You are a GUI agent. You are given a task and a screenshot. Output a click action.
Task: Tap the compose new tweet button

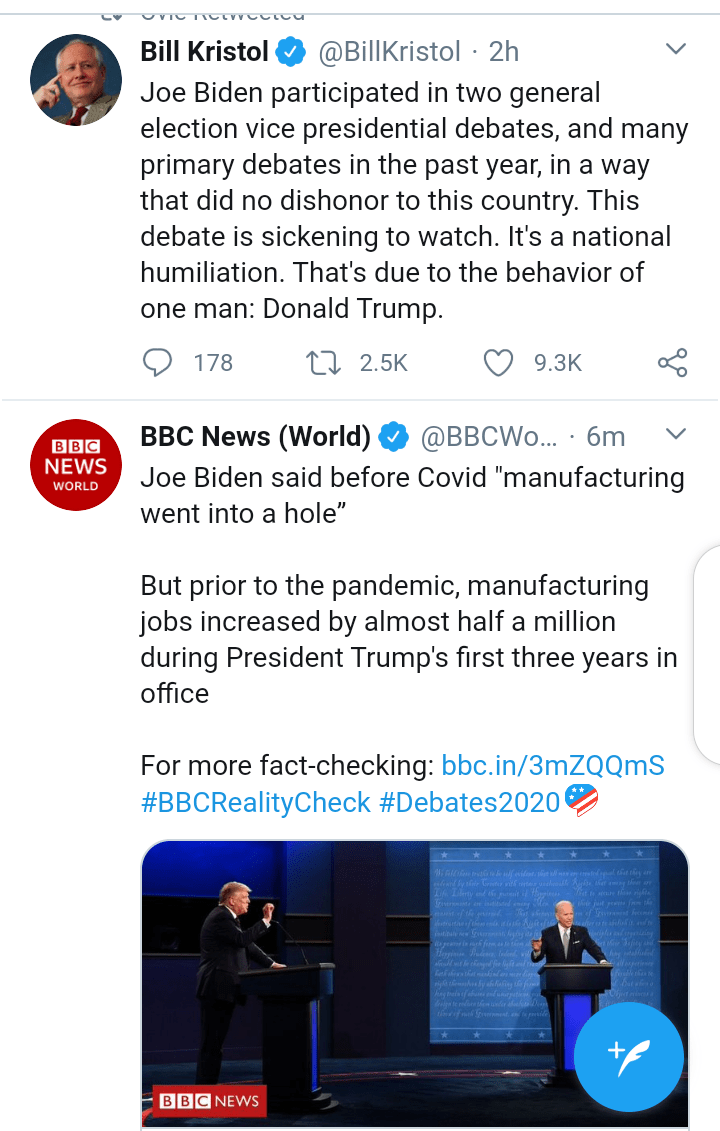click(x=628, y=1057)
